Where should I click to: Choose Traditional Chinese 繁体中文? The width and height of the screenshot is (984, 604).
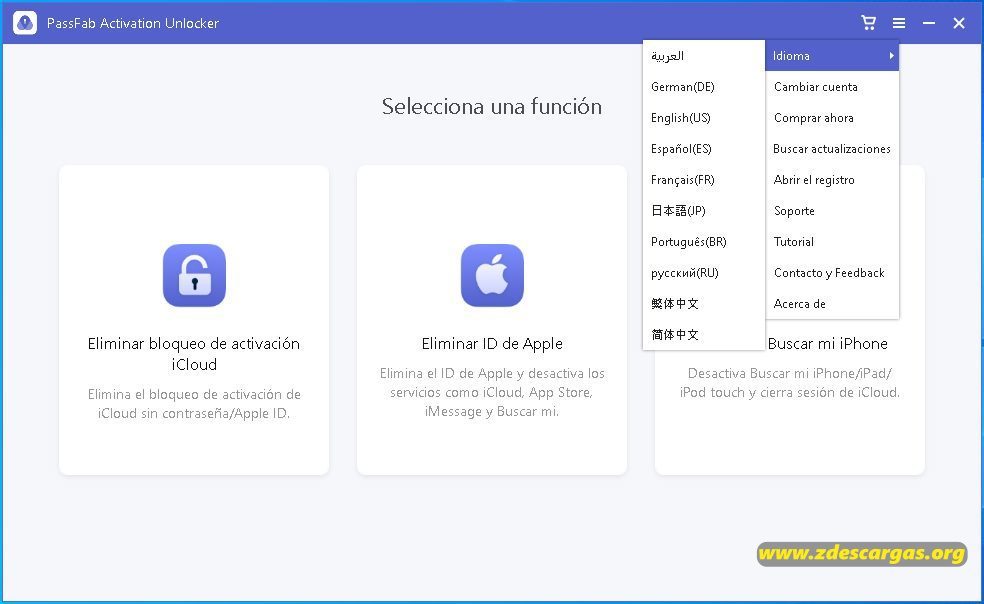click(x=703, y=303)
